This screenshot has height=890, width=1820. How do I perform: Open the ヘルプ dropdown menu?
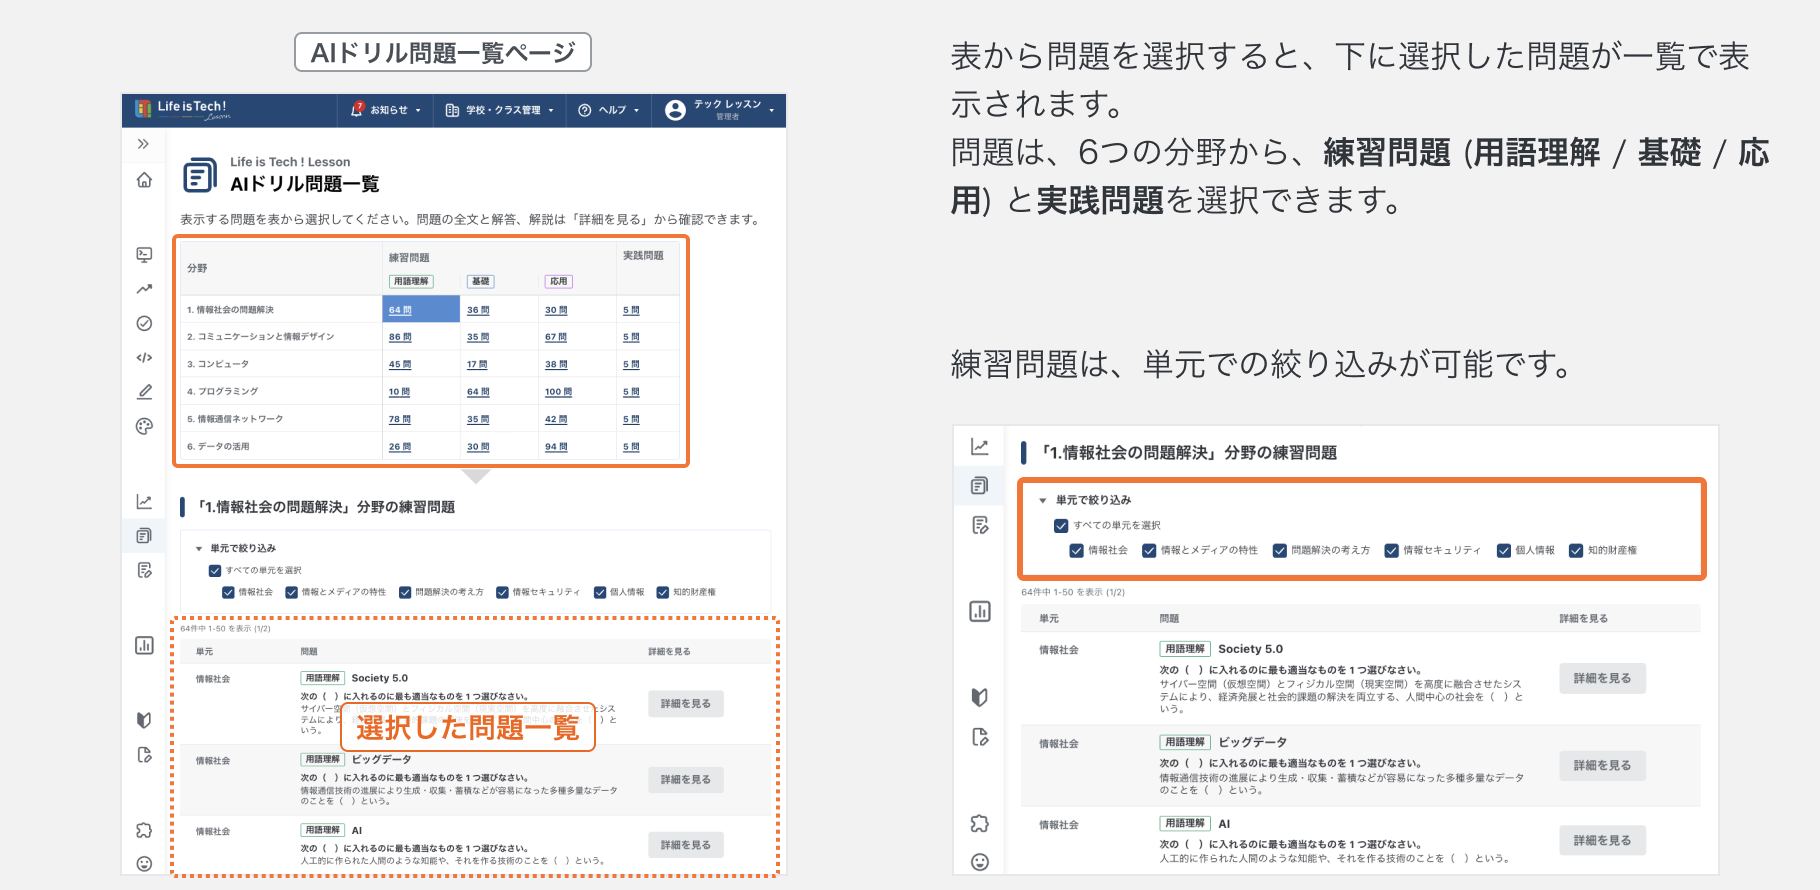tap(608, 110)
